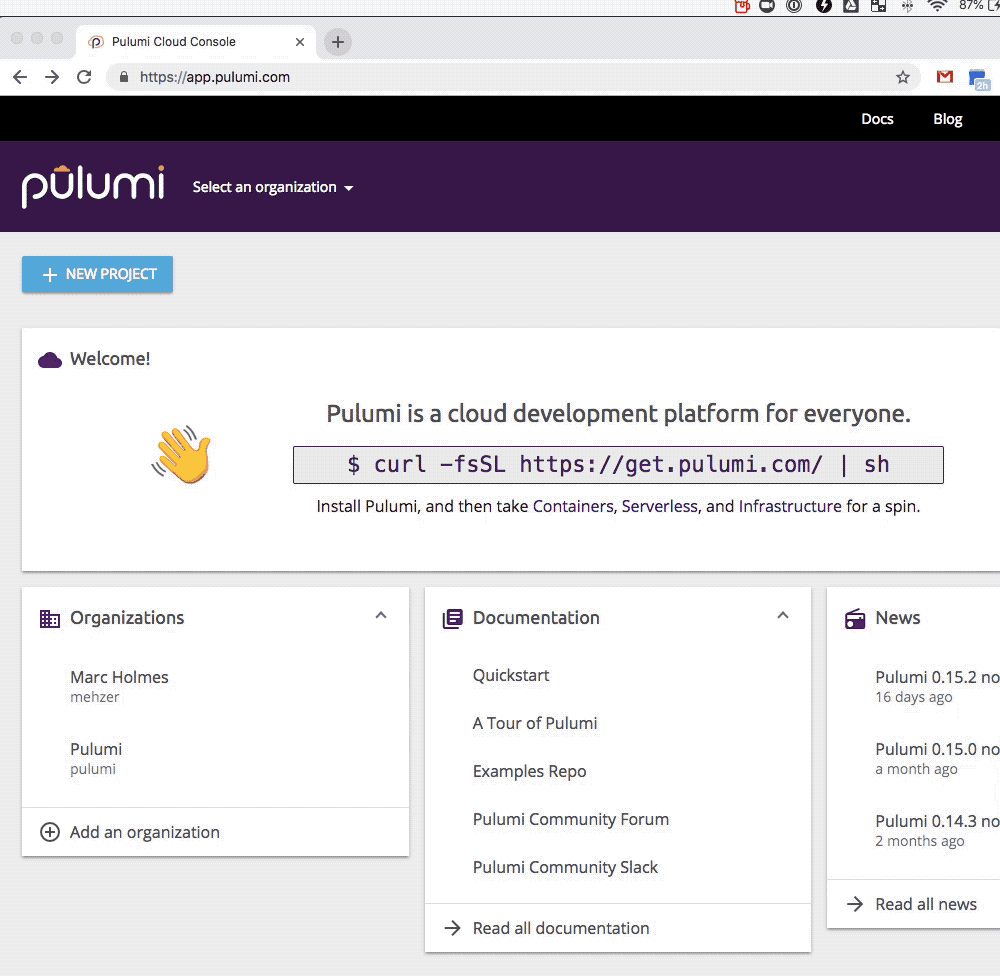
Task: Click the arrow icon beside Read all news
Action: pyautogui.click(x=855, y=904)
